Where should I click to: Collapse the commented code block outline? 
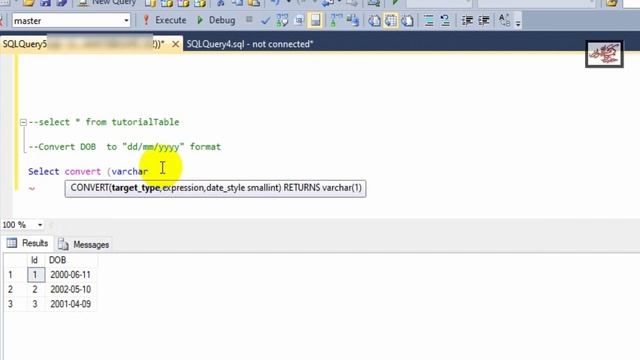click(23, 122)
